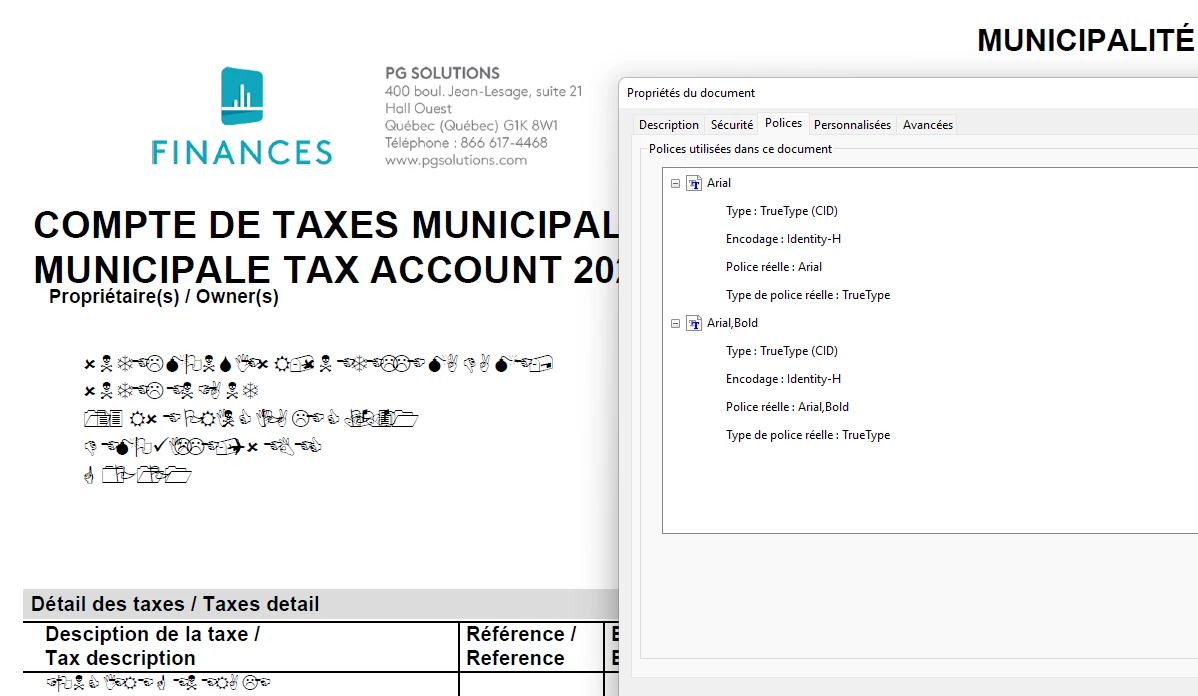Click the telephone number 866 617-4468
The width and height of the screenshot is (1198, 696).
pyautogui.click(x=503, y=143)
